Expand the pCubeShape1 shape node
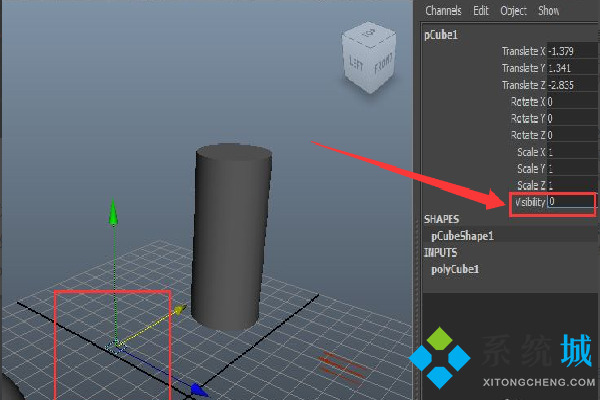The height and width of the screenshot is (400, 600). coord(461,236)
